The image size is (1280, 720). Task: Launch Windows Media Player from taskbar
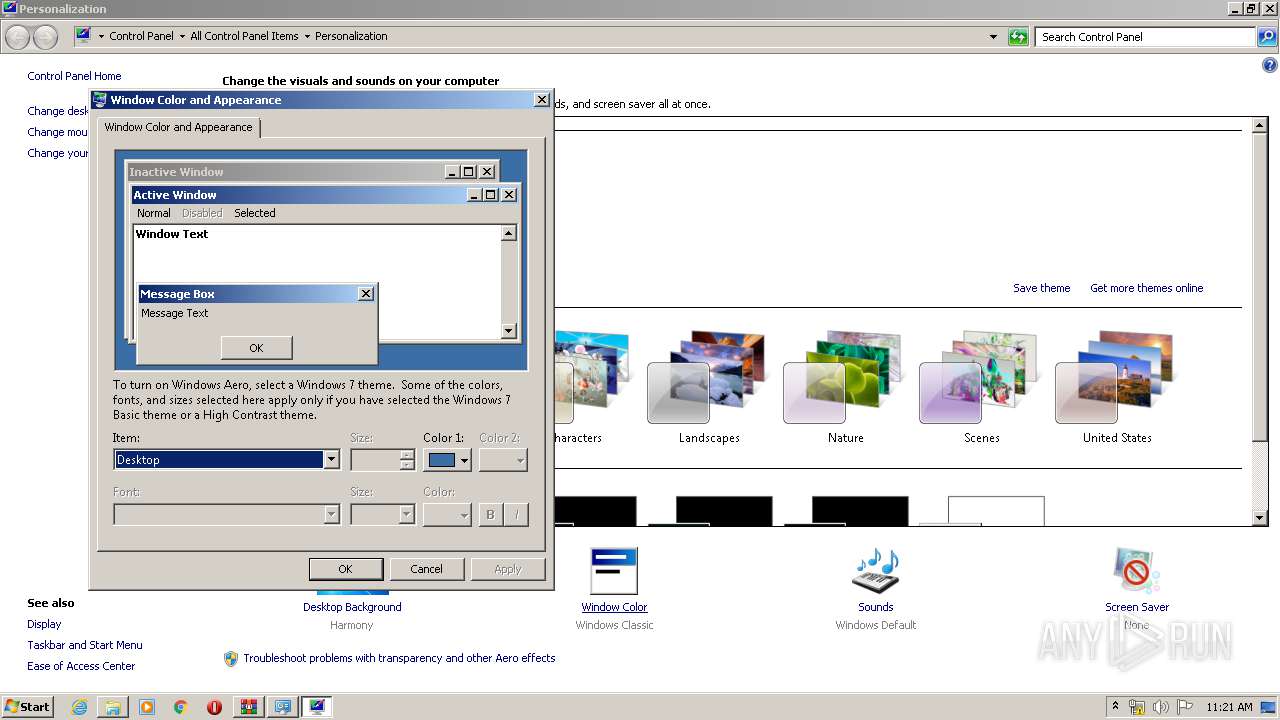click(x=147, y=707)
